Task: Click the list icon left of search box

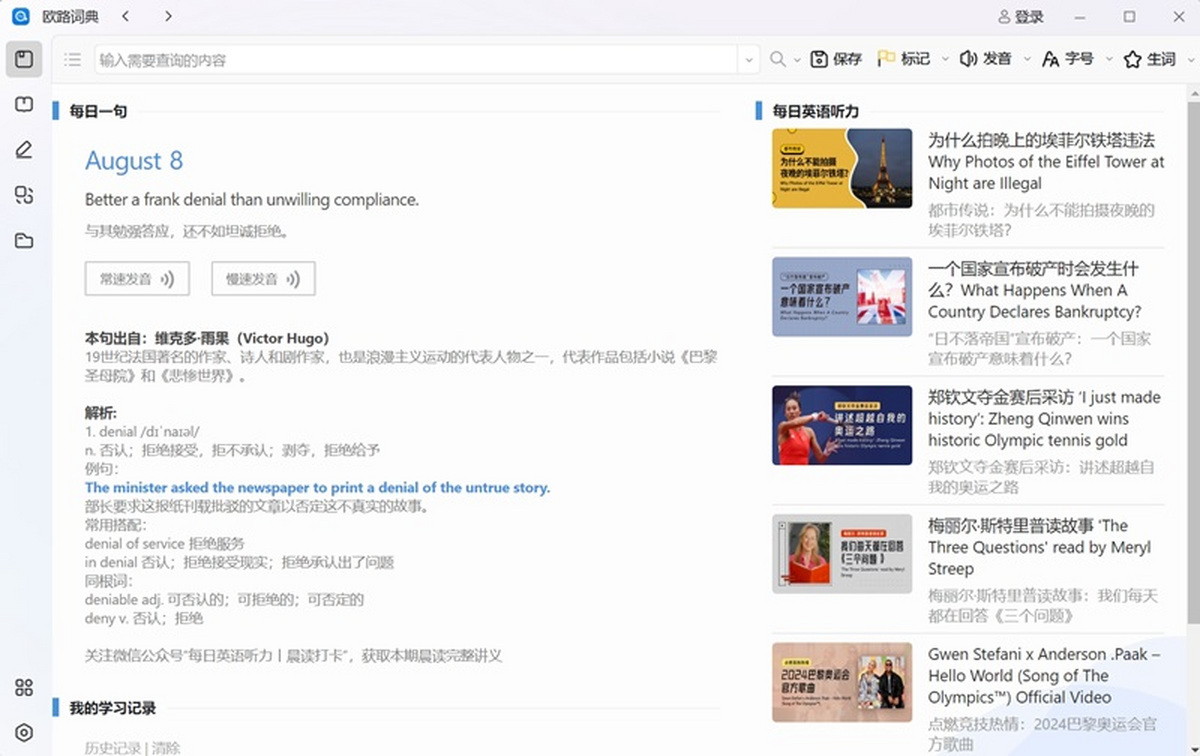Action: 72,60
